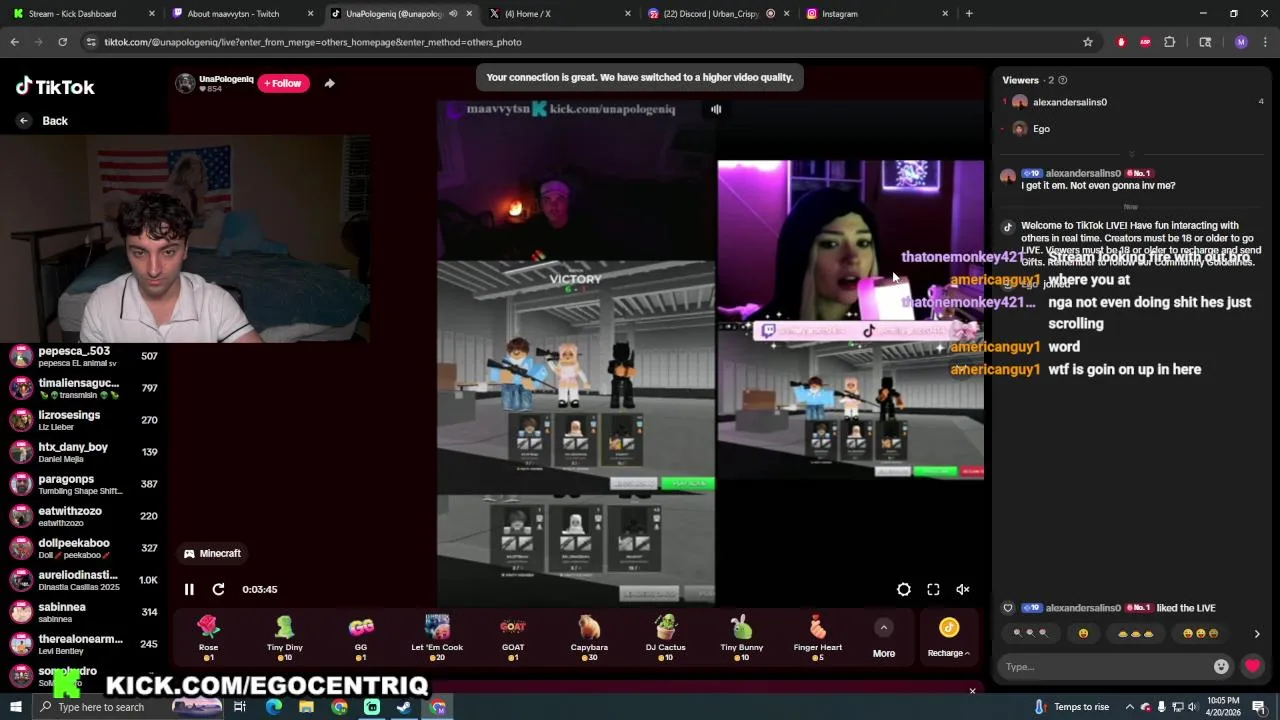This screenshot has height=720, width=1280.
Task: Open suggested live dollpeekaboo
Action: [84, 548]
